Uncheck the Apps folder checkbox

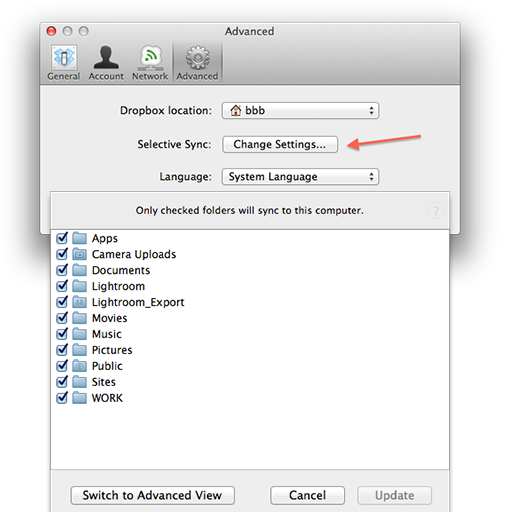[x=62, y=238]
